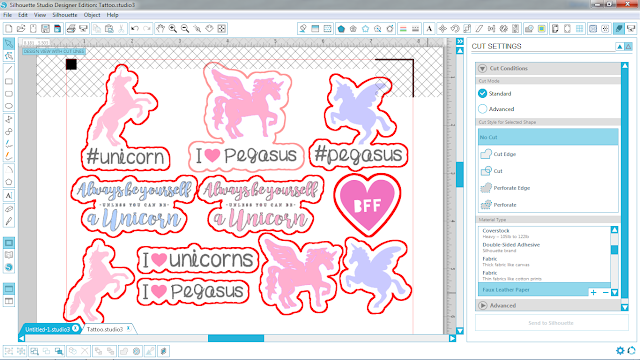
Task: Open the text style 'A' panel icon
Action: [x=429, y=29]
